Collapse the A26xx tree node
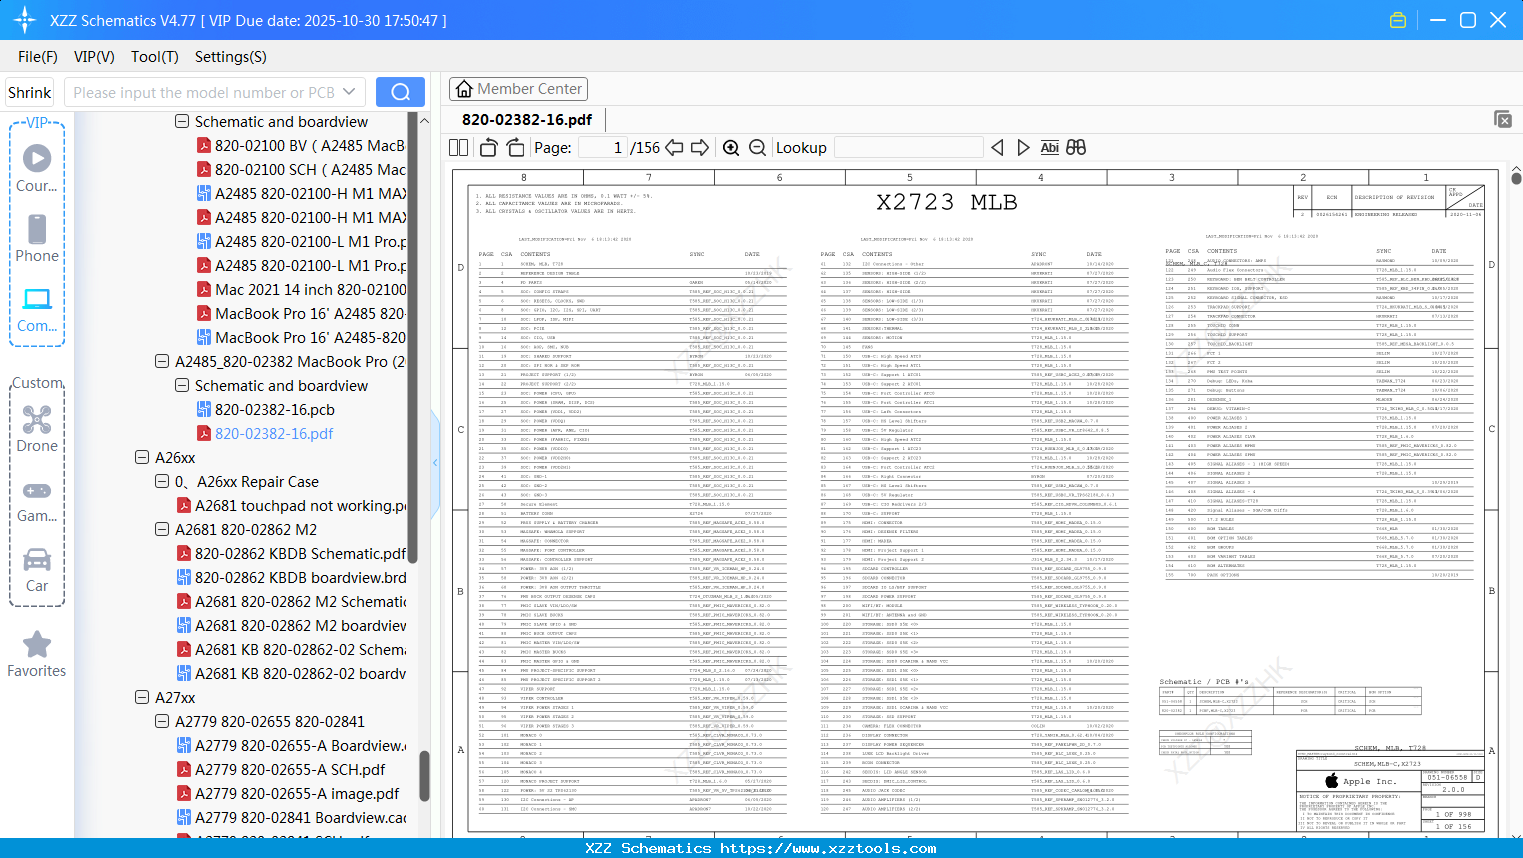This screenshot has width=1523, height=858. click(x=142, y=458)
